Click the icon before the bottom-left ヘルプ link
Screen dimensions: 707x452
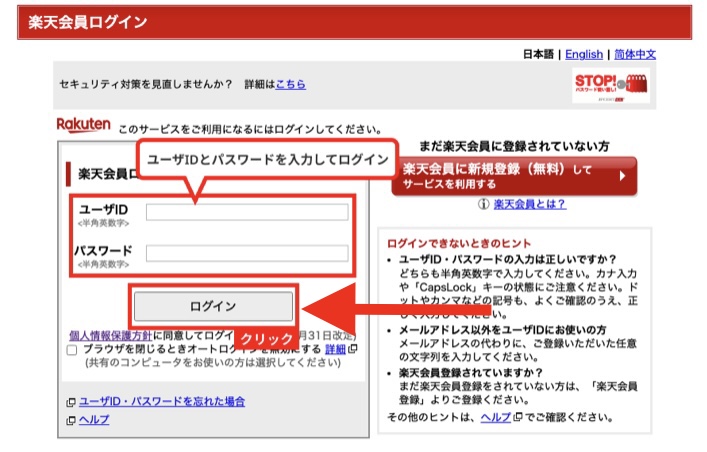click(71, 420)
